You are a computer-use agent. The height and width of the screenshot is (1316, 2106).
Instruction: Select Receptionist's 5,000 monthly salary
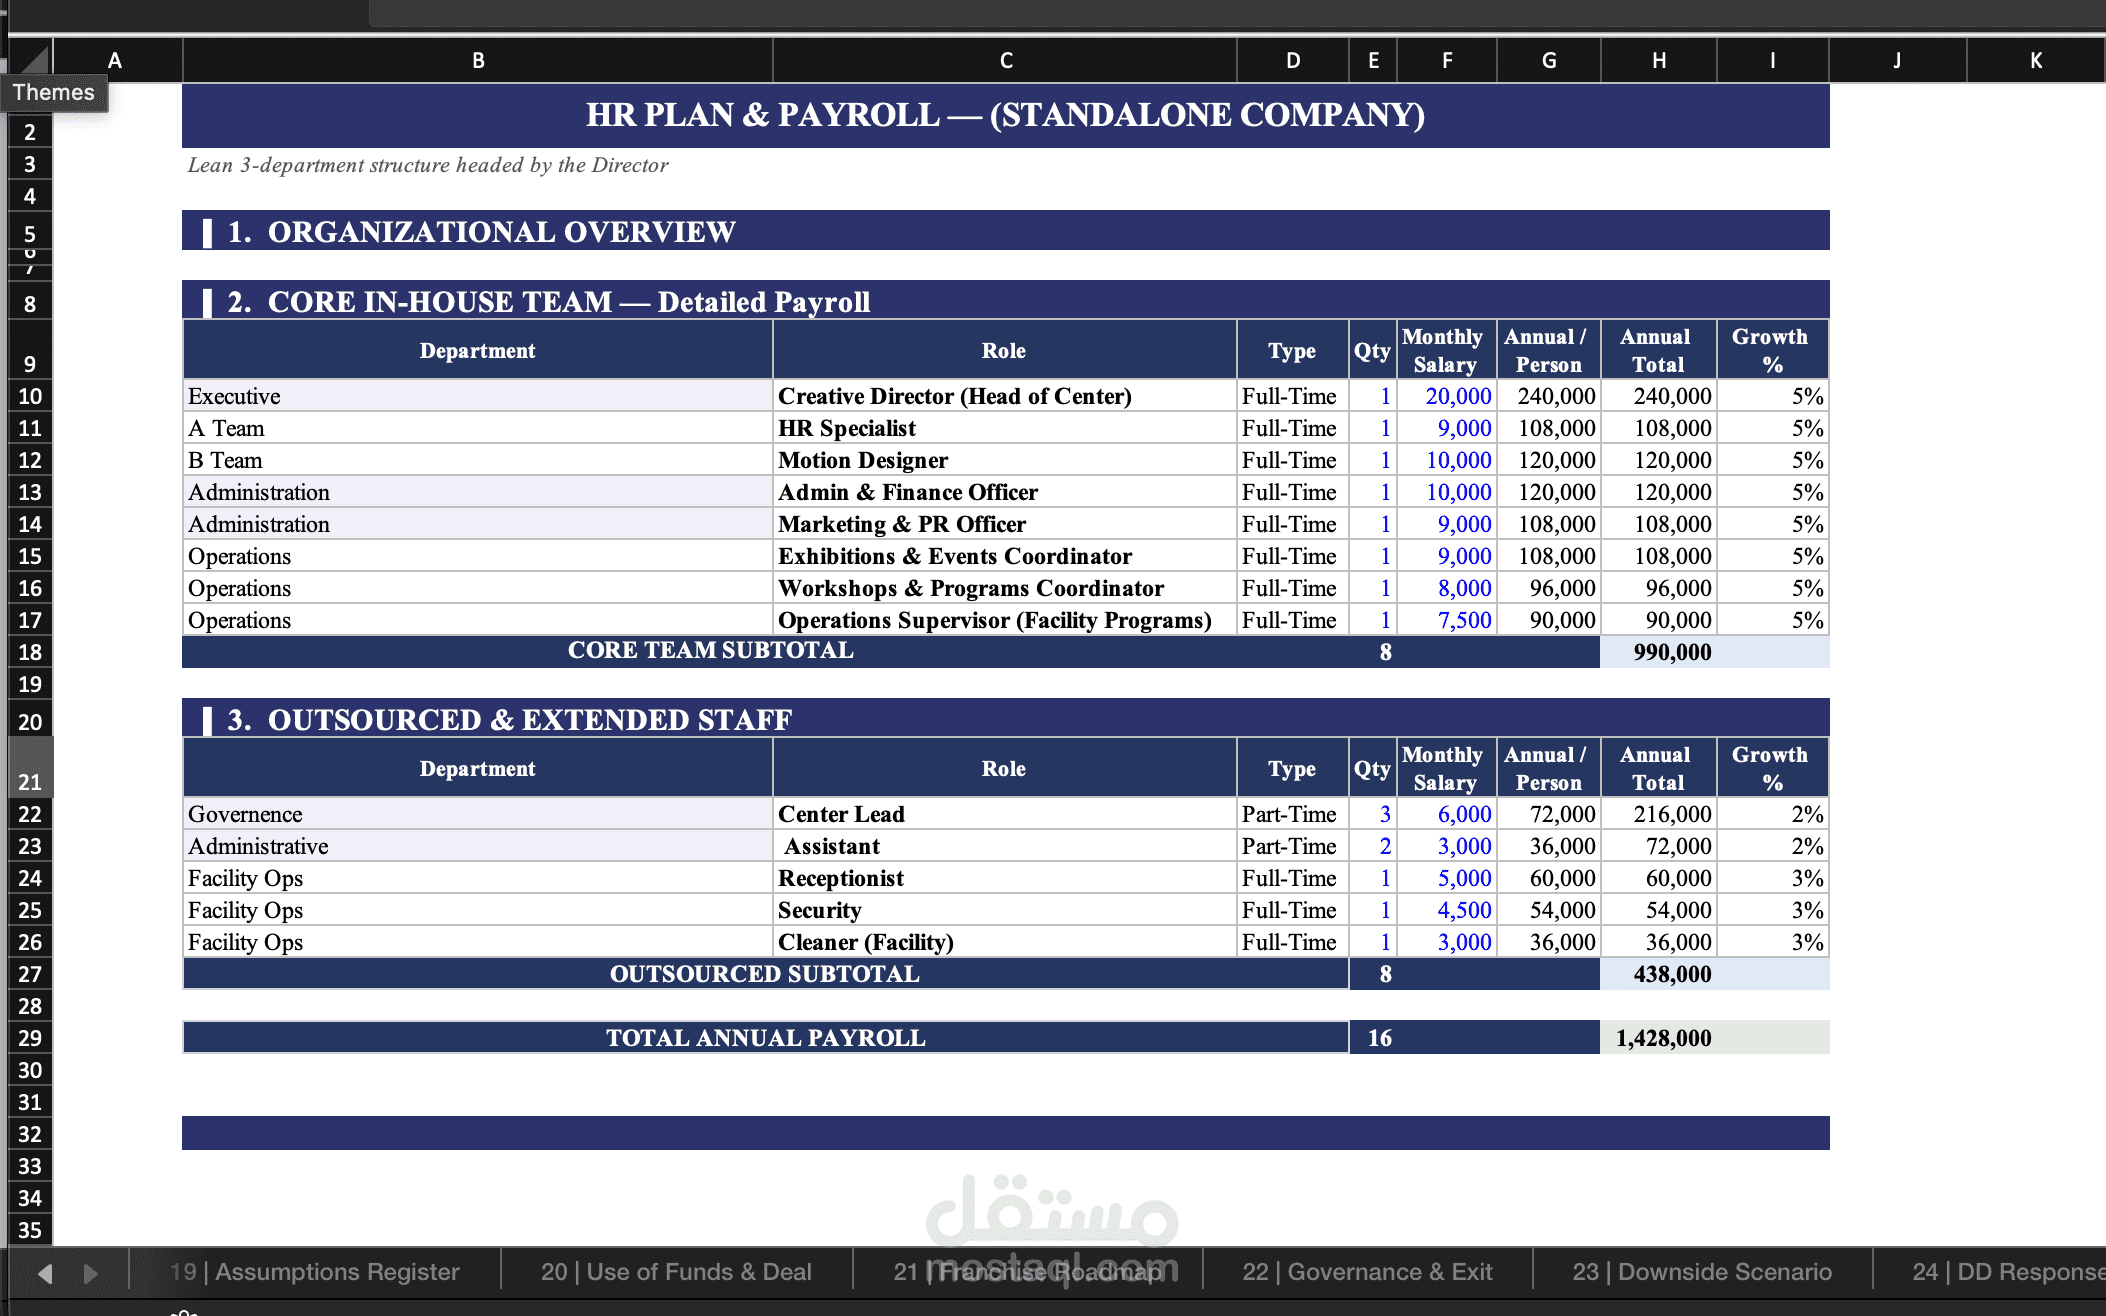click(x=1447, y=878)
